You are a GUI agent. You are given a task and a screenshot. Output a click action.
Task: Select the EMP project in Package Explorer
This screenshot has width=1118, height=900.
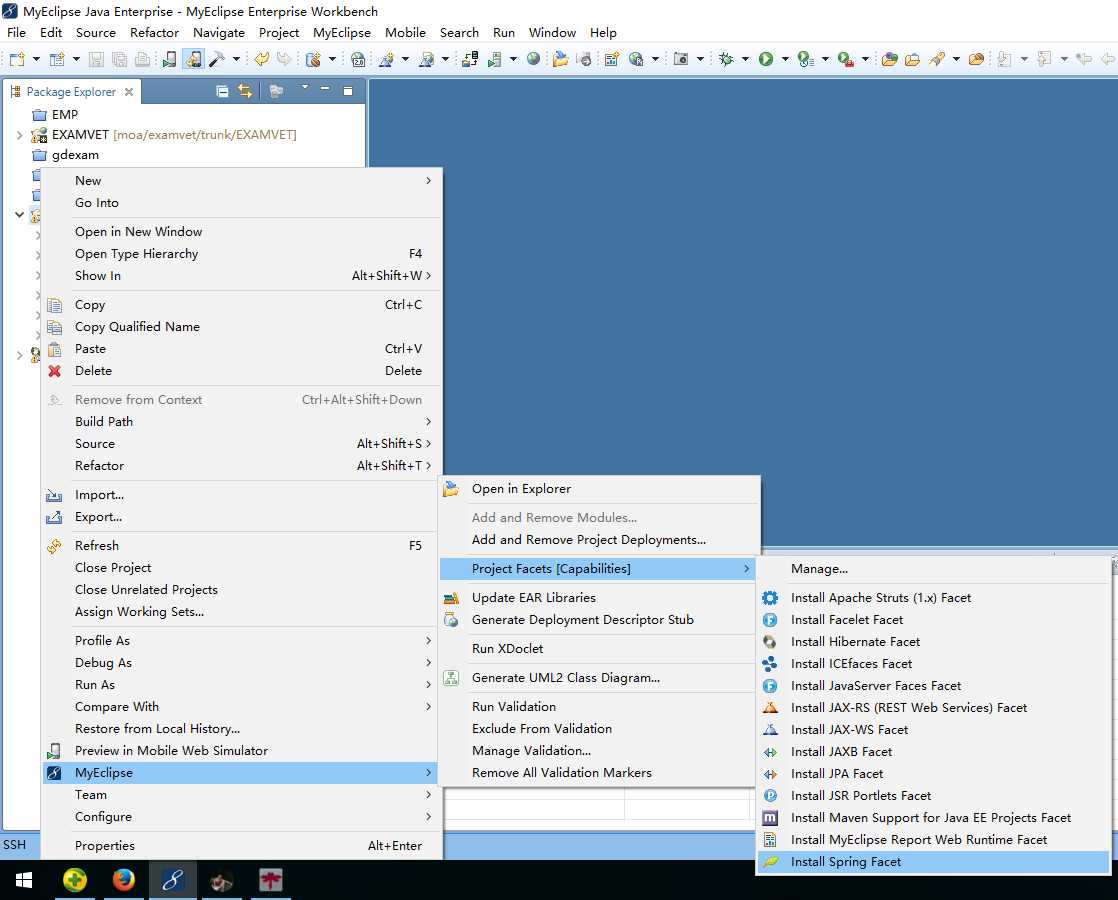click(56, 114)
